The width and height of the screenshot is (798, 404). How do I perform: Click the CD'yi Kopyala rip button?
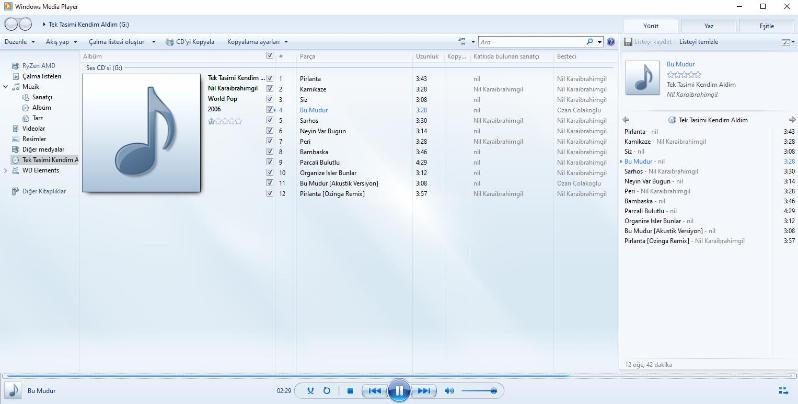pos(191,42)
